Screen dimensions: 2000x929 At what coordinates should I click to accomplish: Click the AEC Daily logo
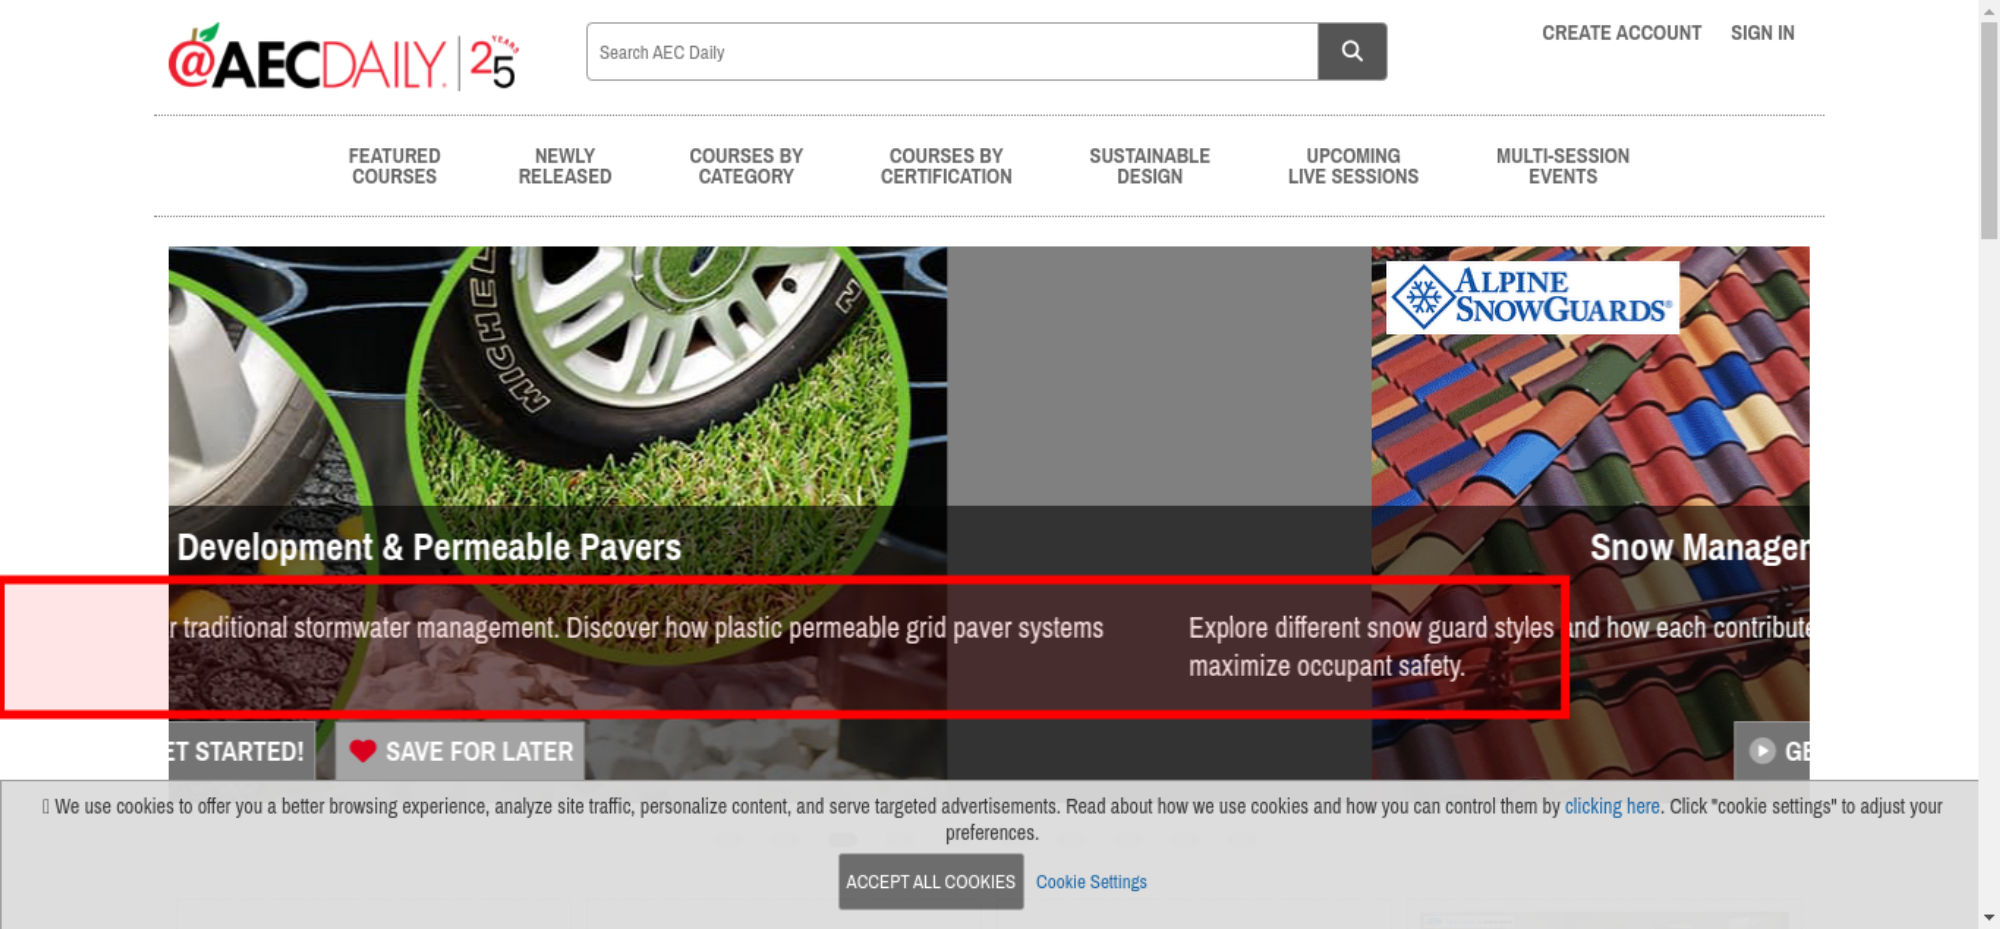pyautogui.click(x=343, y=60)
